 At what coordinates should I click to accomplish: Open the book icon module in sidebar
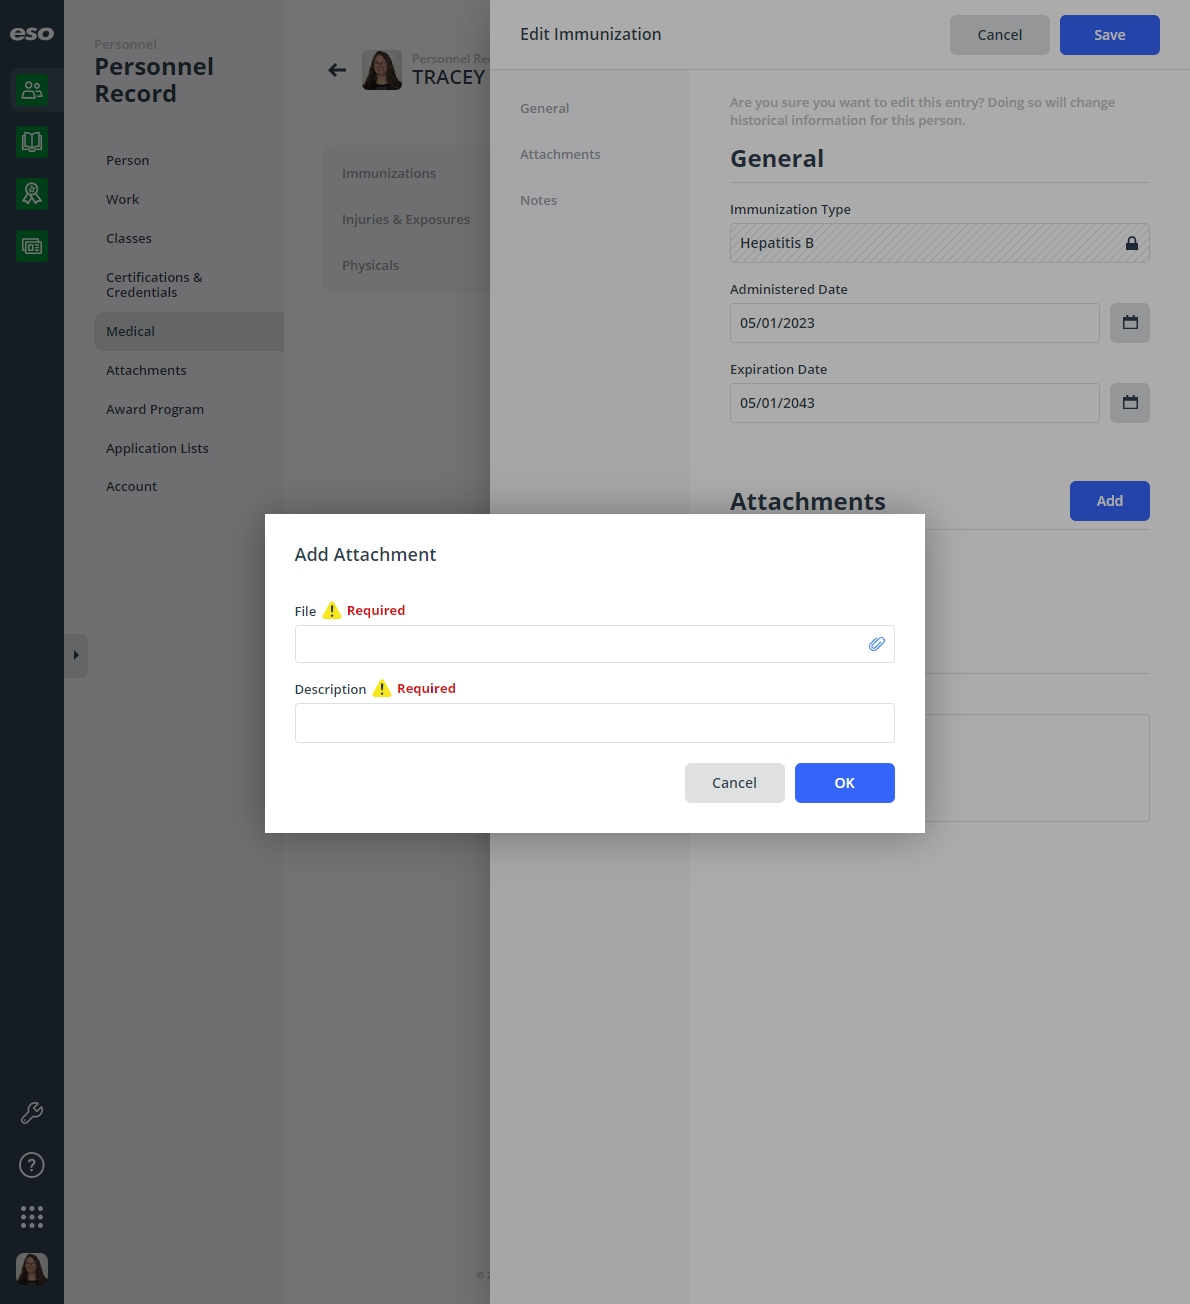pyautogui.click(x=32, y=142)
